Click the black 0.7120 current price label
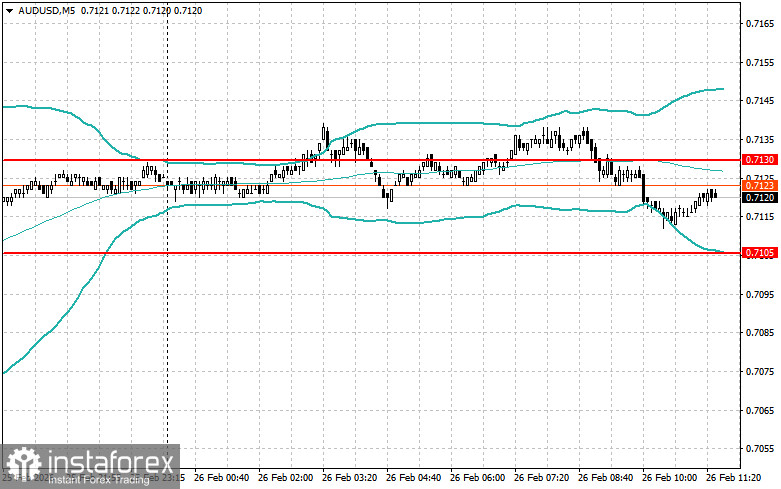Viewport: 781px width, 489px height. [x=760, y=198]
